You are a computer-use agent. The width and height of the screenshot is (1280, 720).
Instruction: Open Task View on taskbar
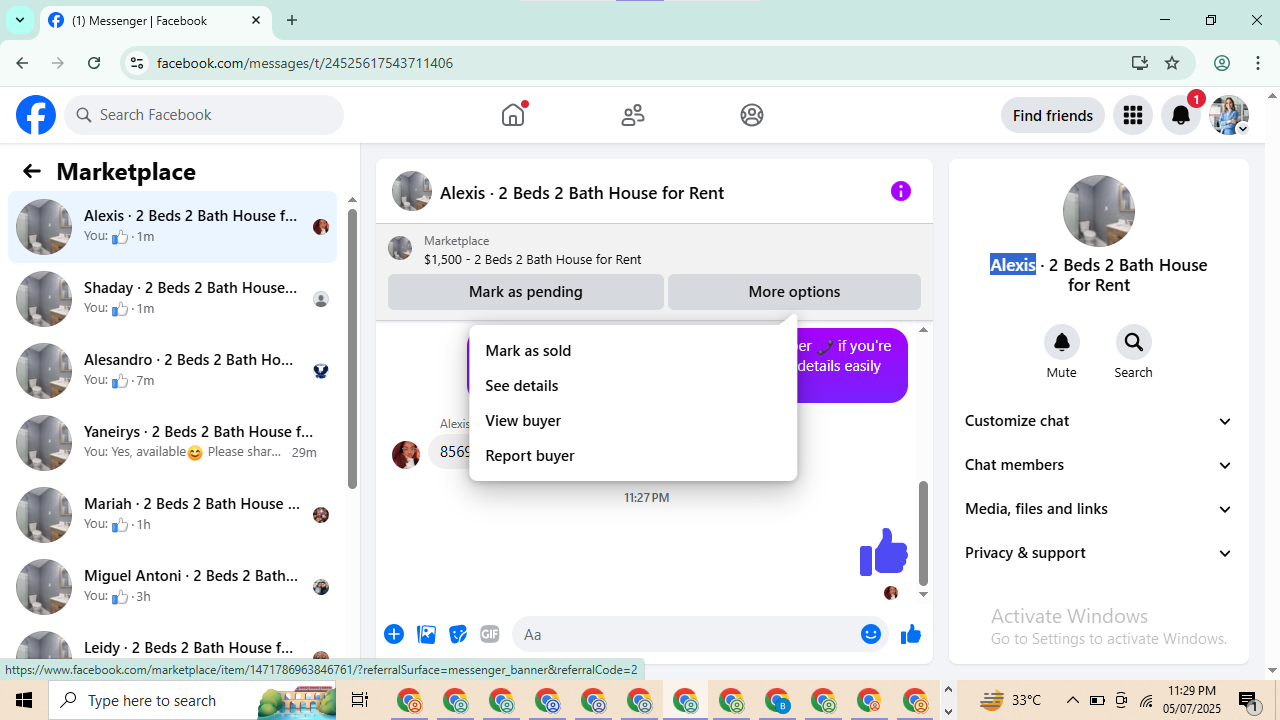pyautogui.click(x=360, y=700)
